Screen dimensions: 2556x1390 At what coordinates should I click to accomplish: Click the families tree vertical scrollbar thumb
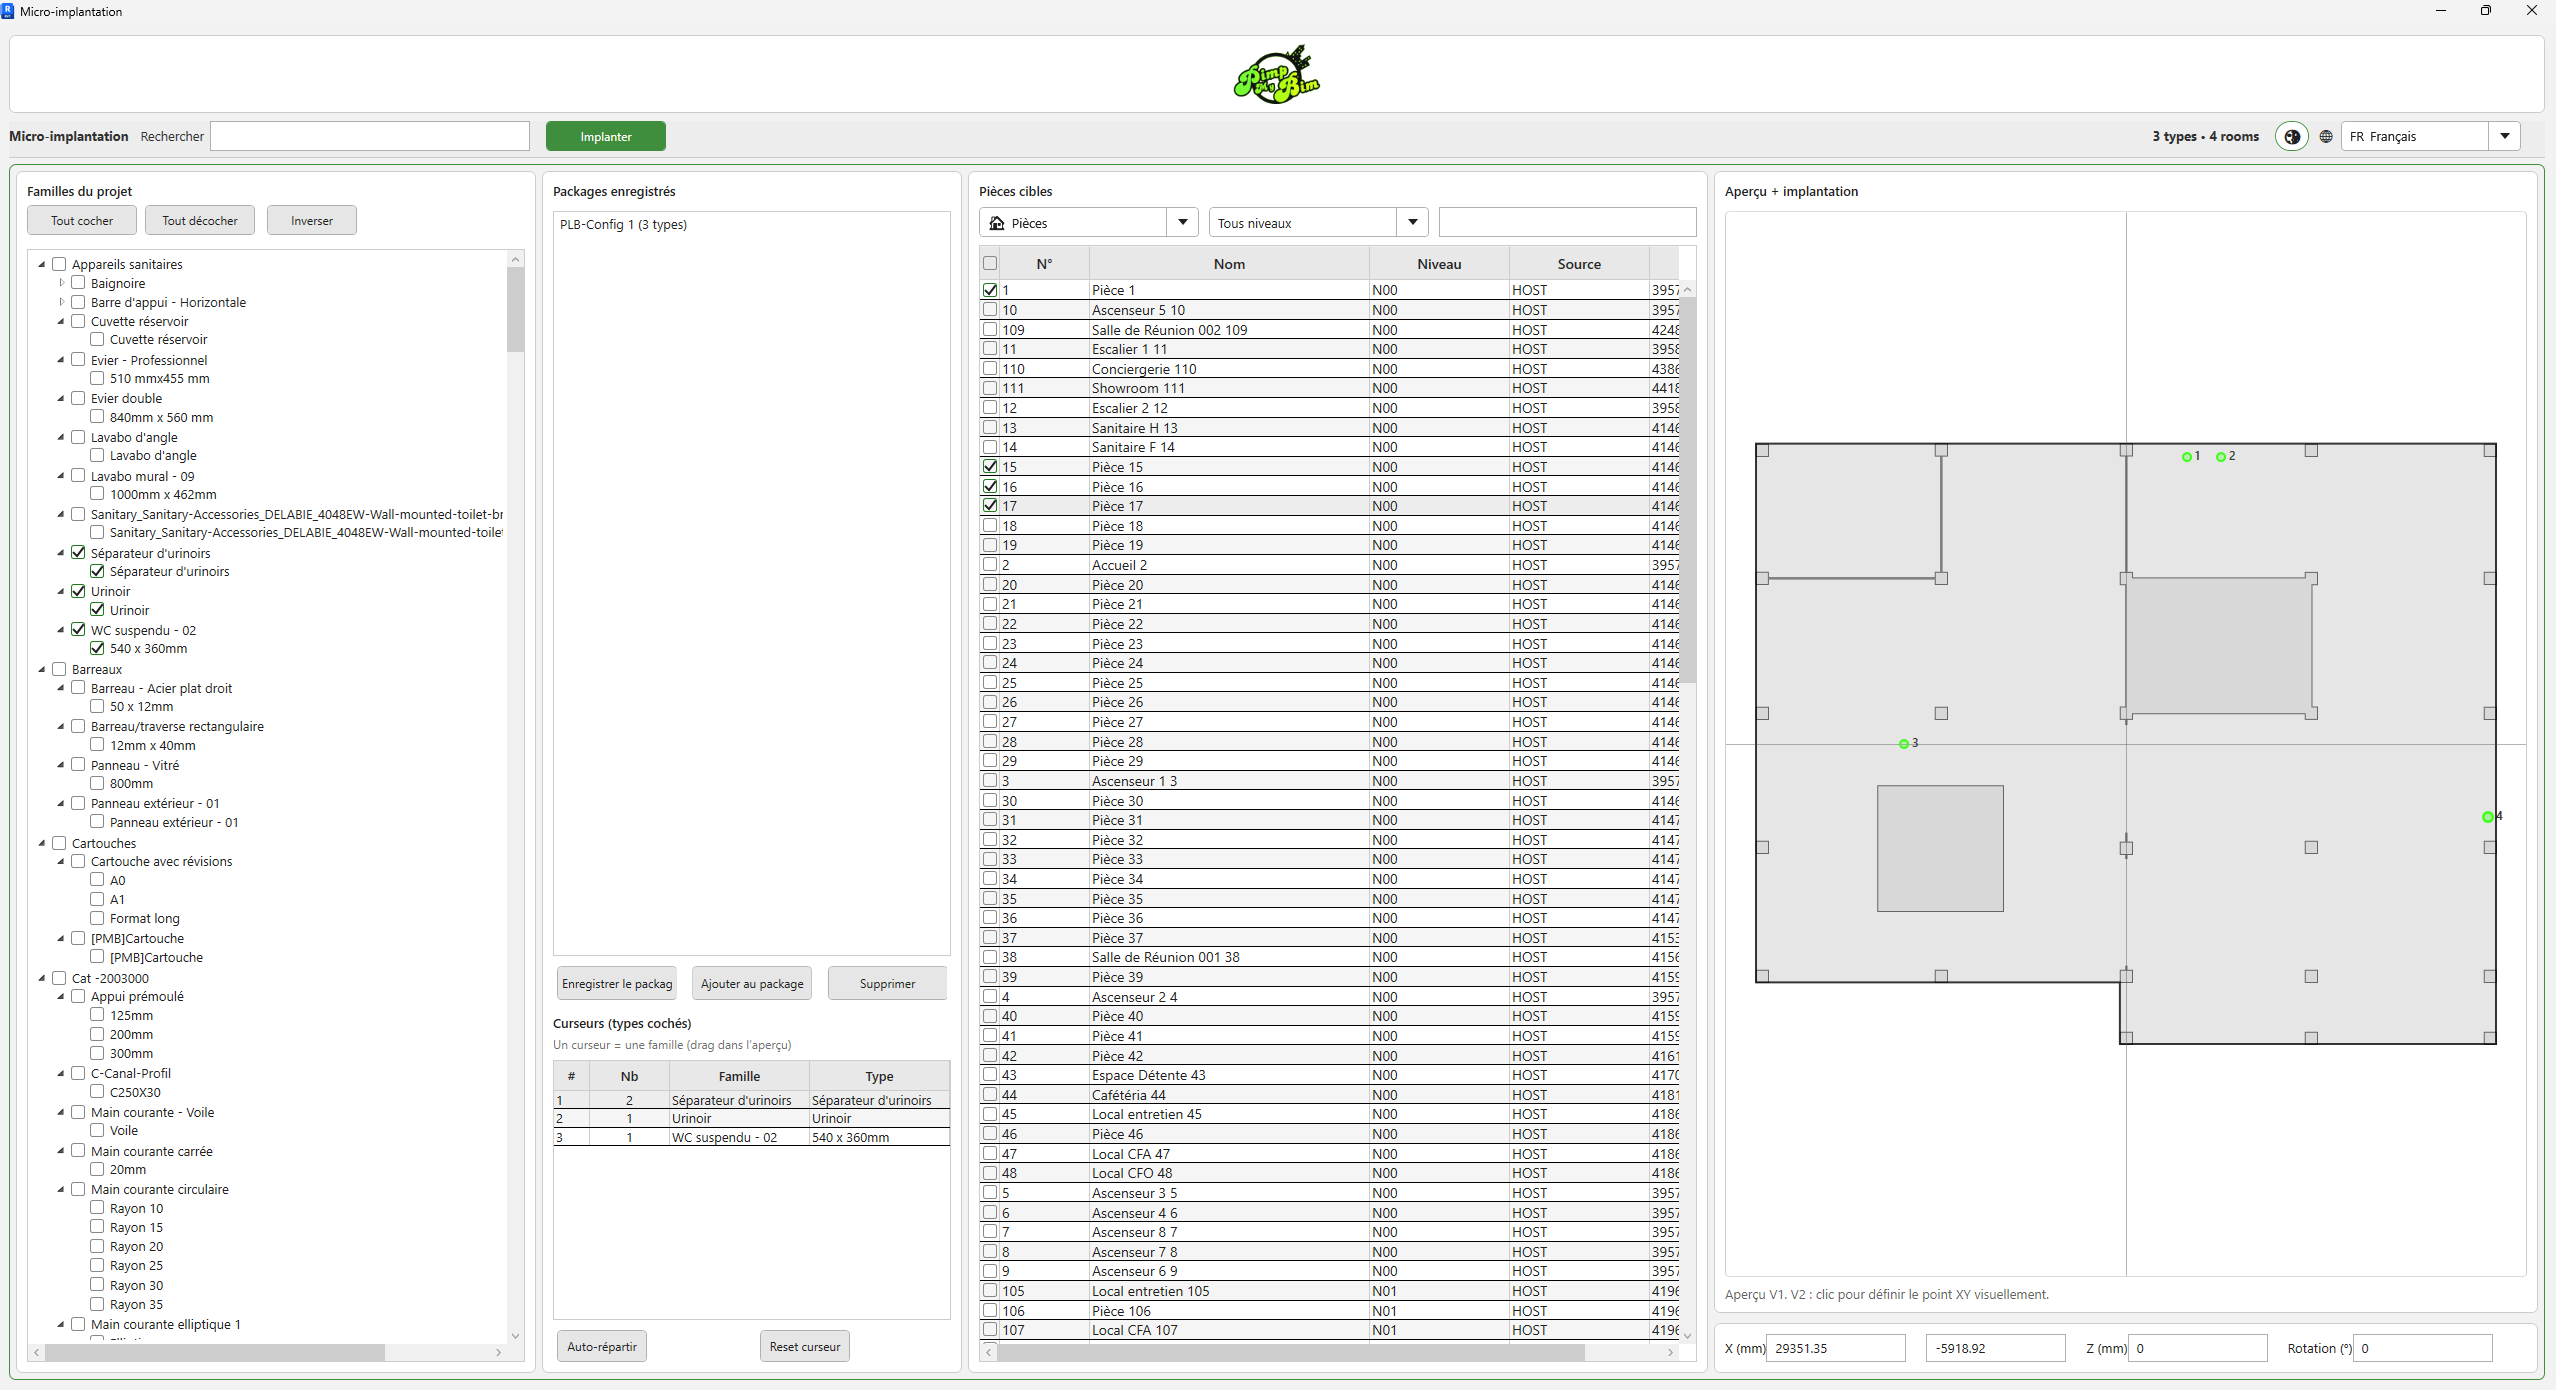click(515, 310)
